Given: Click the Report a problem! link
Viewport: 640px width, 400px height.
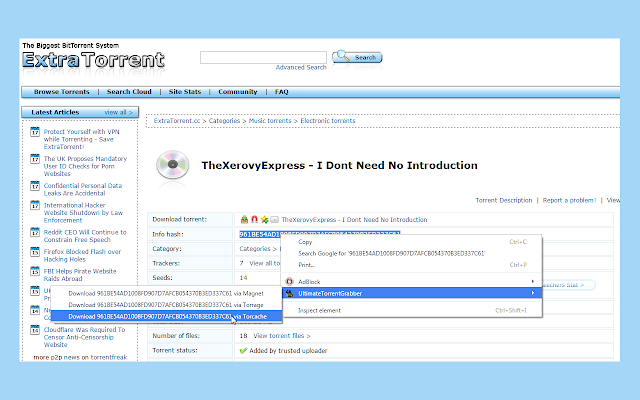Looking at the screenshot, I should (569, 200).
